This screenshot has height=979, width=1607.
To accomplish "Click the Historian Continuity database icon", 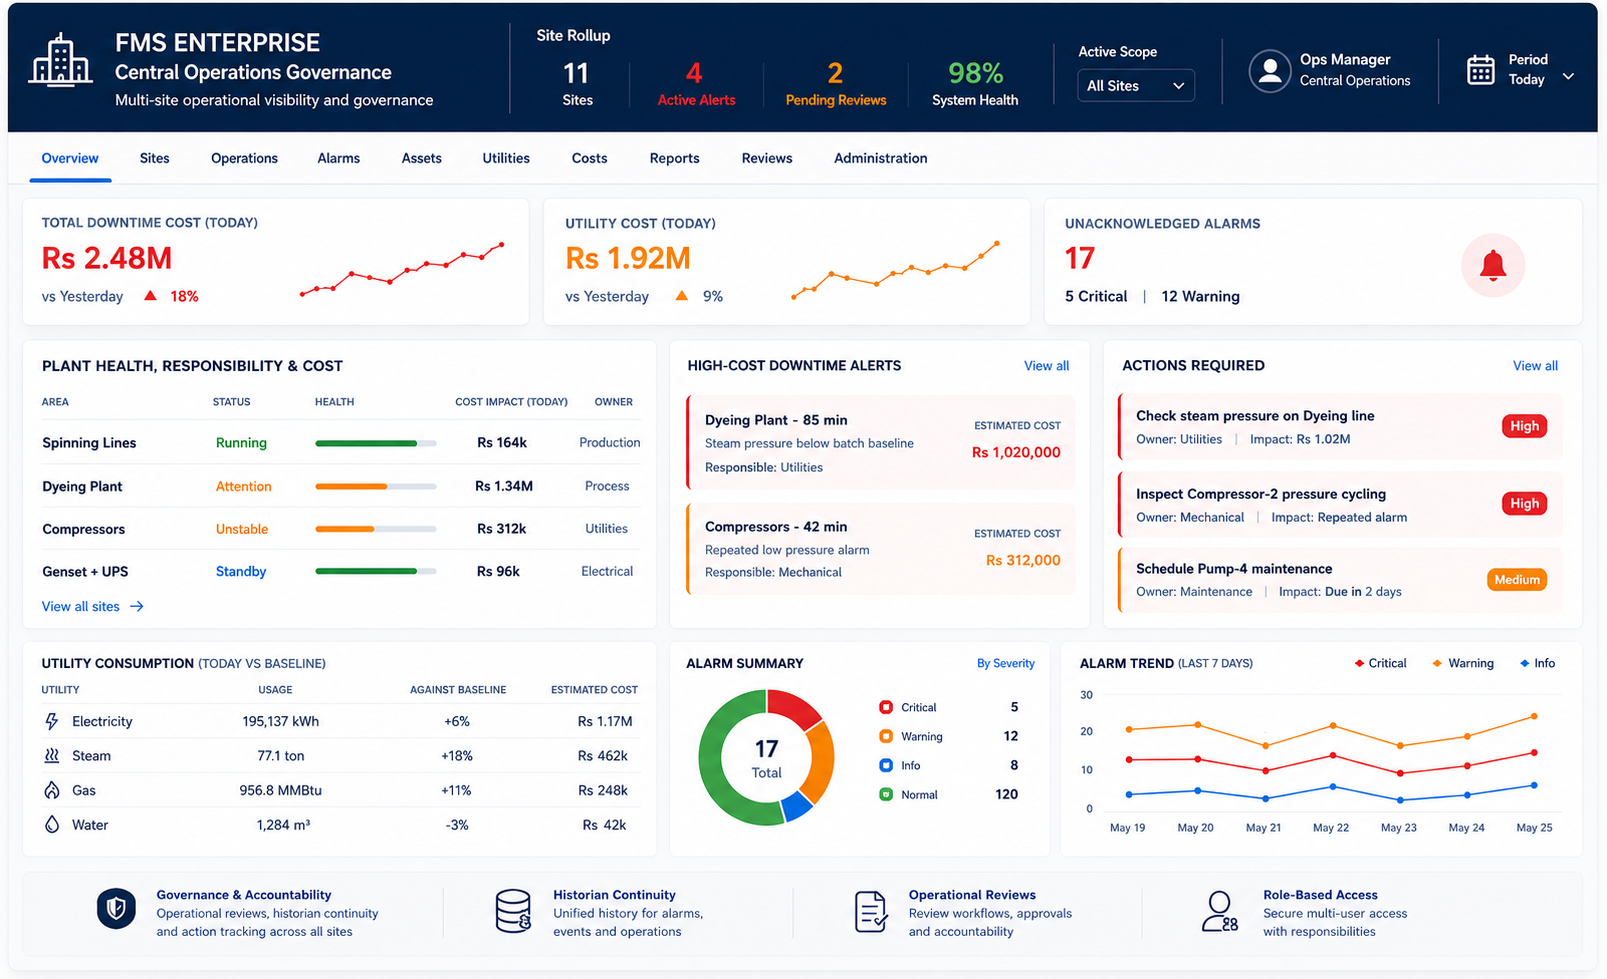I will [x=513, y=911].
